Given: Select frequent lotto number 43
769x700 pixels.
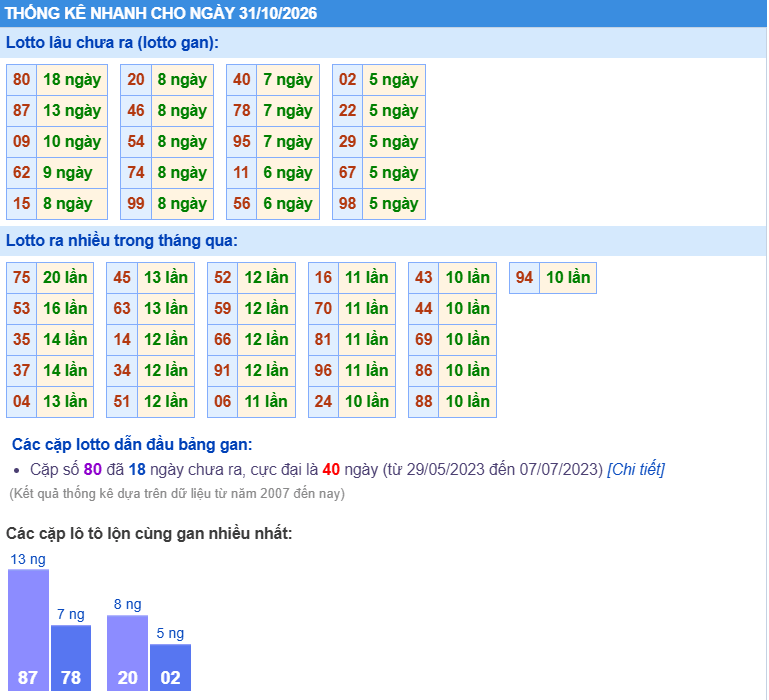Looking at the screenshot, I should click(424, 278).
